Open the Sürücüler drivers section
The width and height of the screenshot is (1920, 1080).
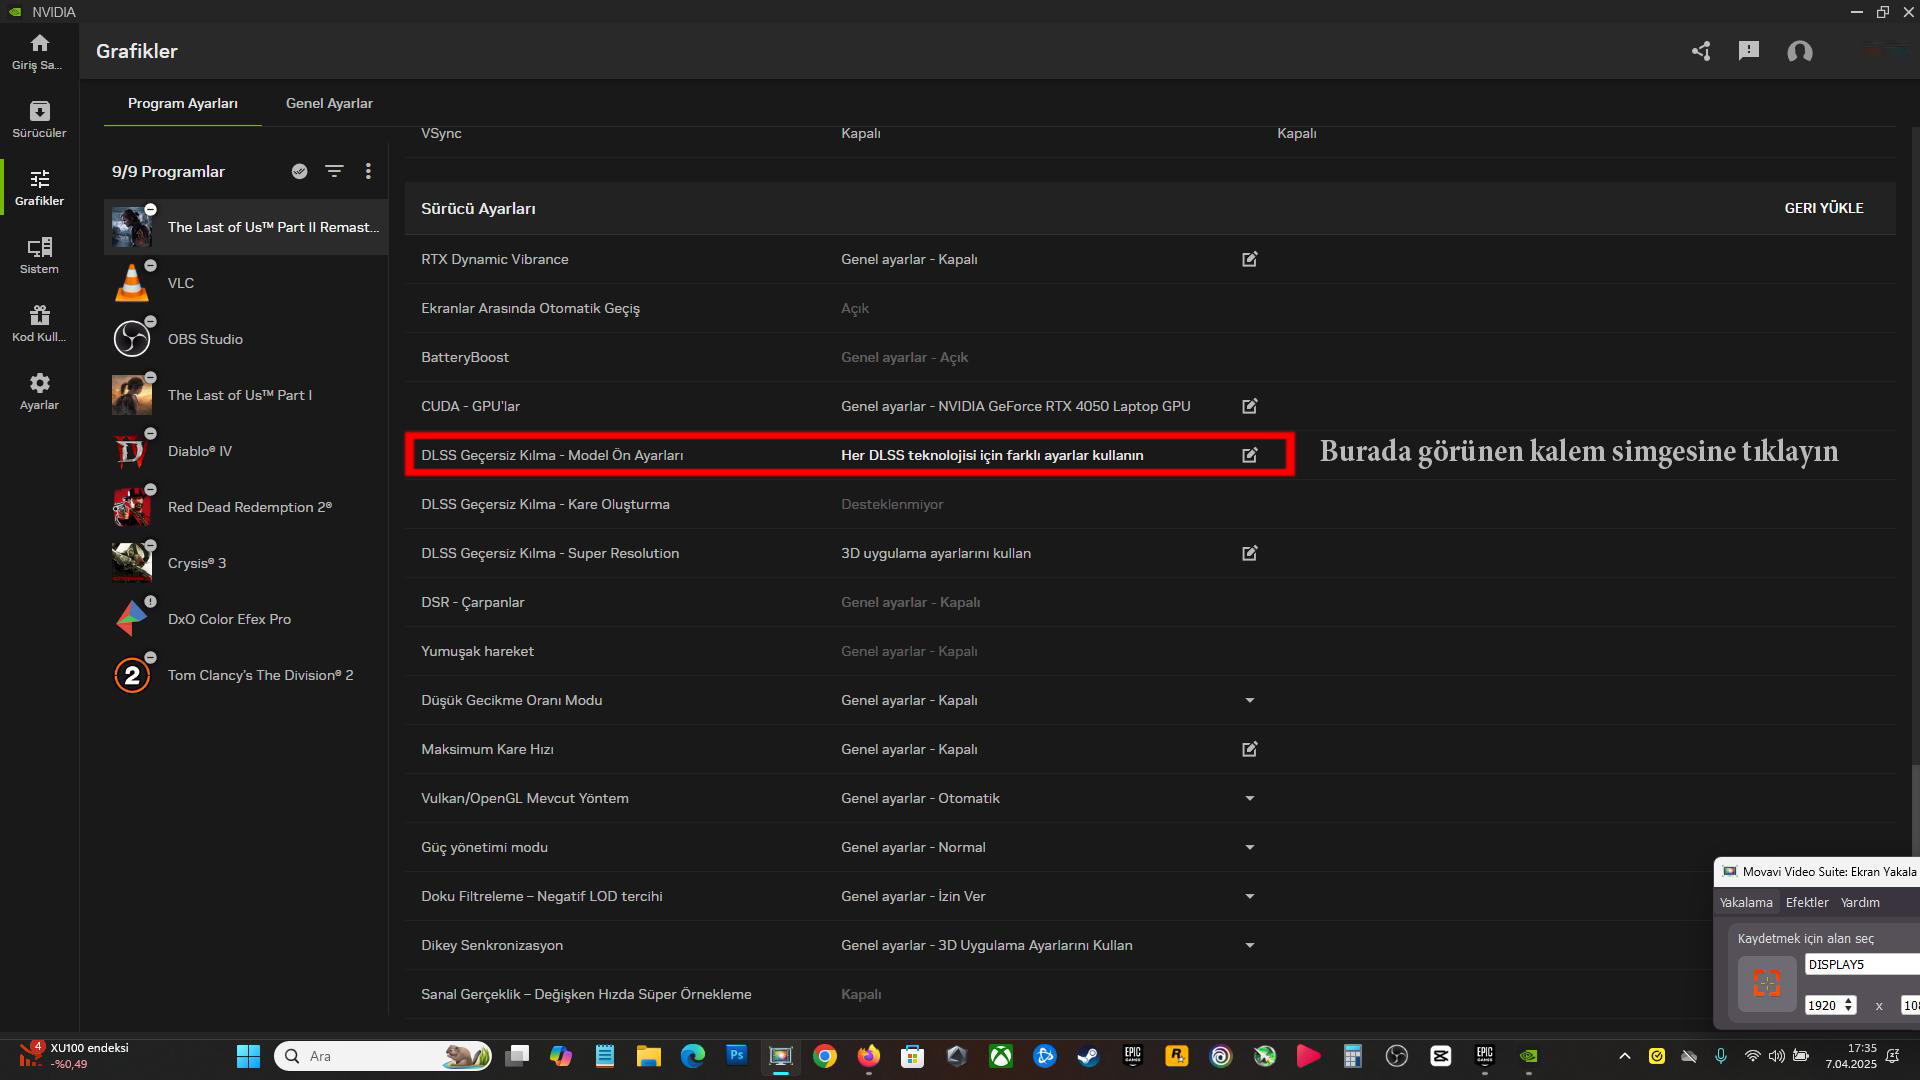click(39, 119)
